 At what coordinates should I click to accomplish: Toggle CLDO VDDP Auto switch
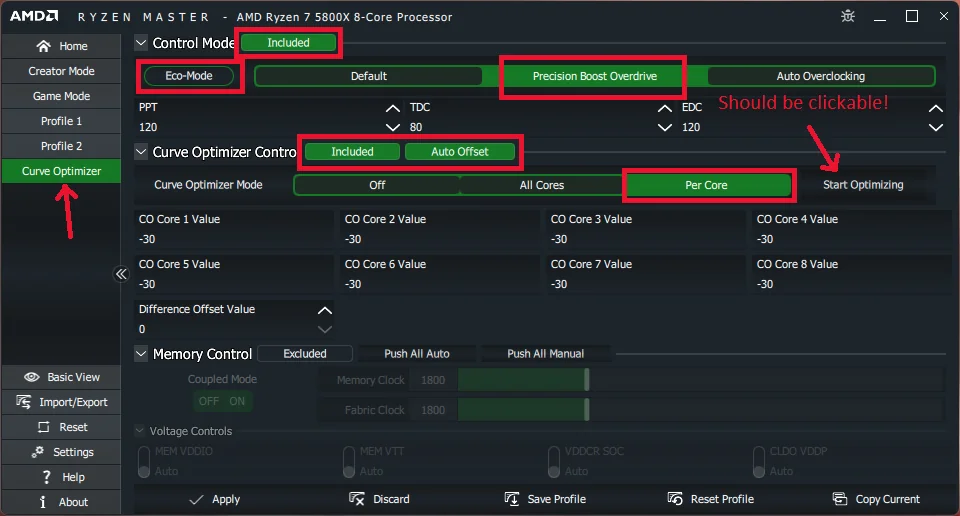759,462
